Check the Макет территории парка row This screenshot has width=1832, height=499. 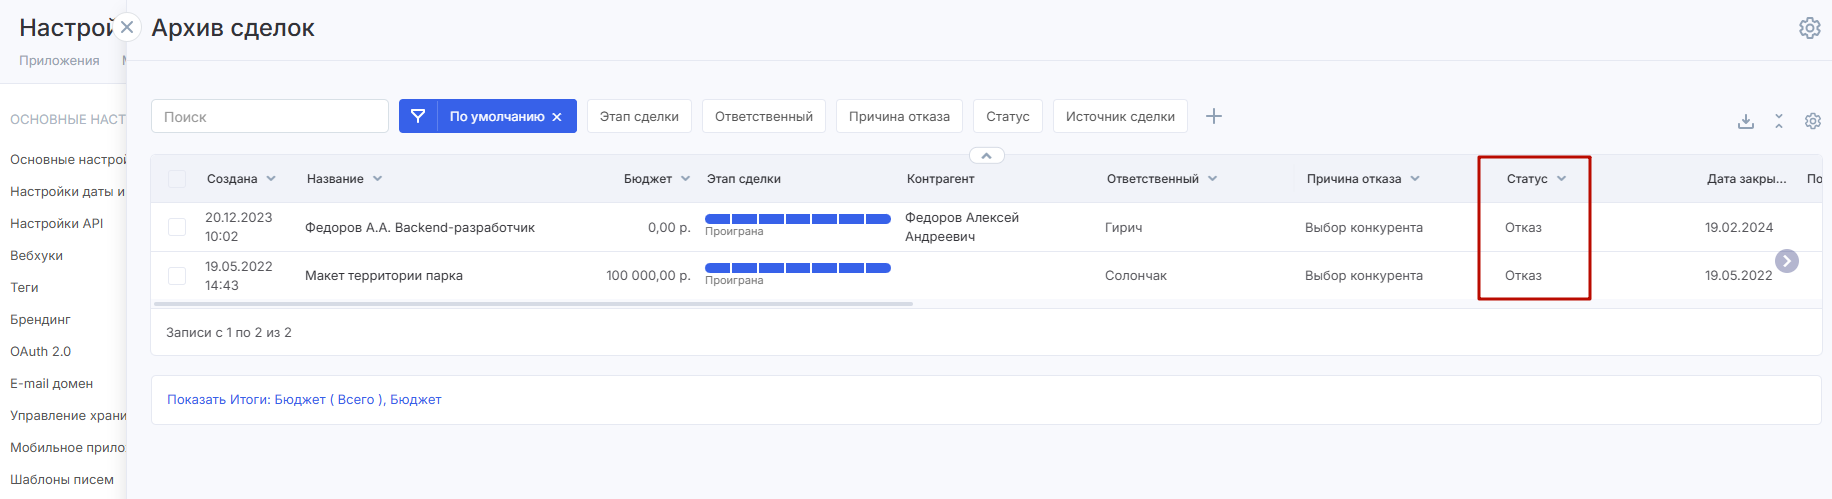pyautogui.click(x=177, y=276)
